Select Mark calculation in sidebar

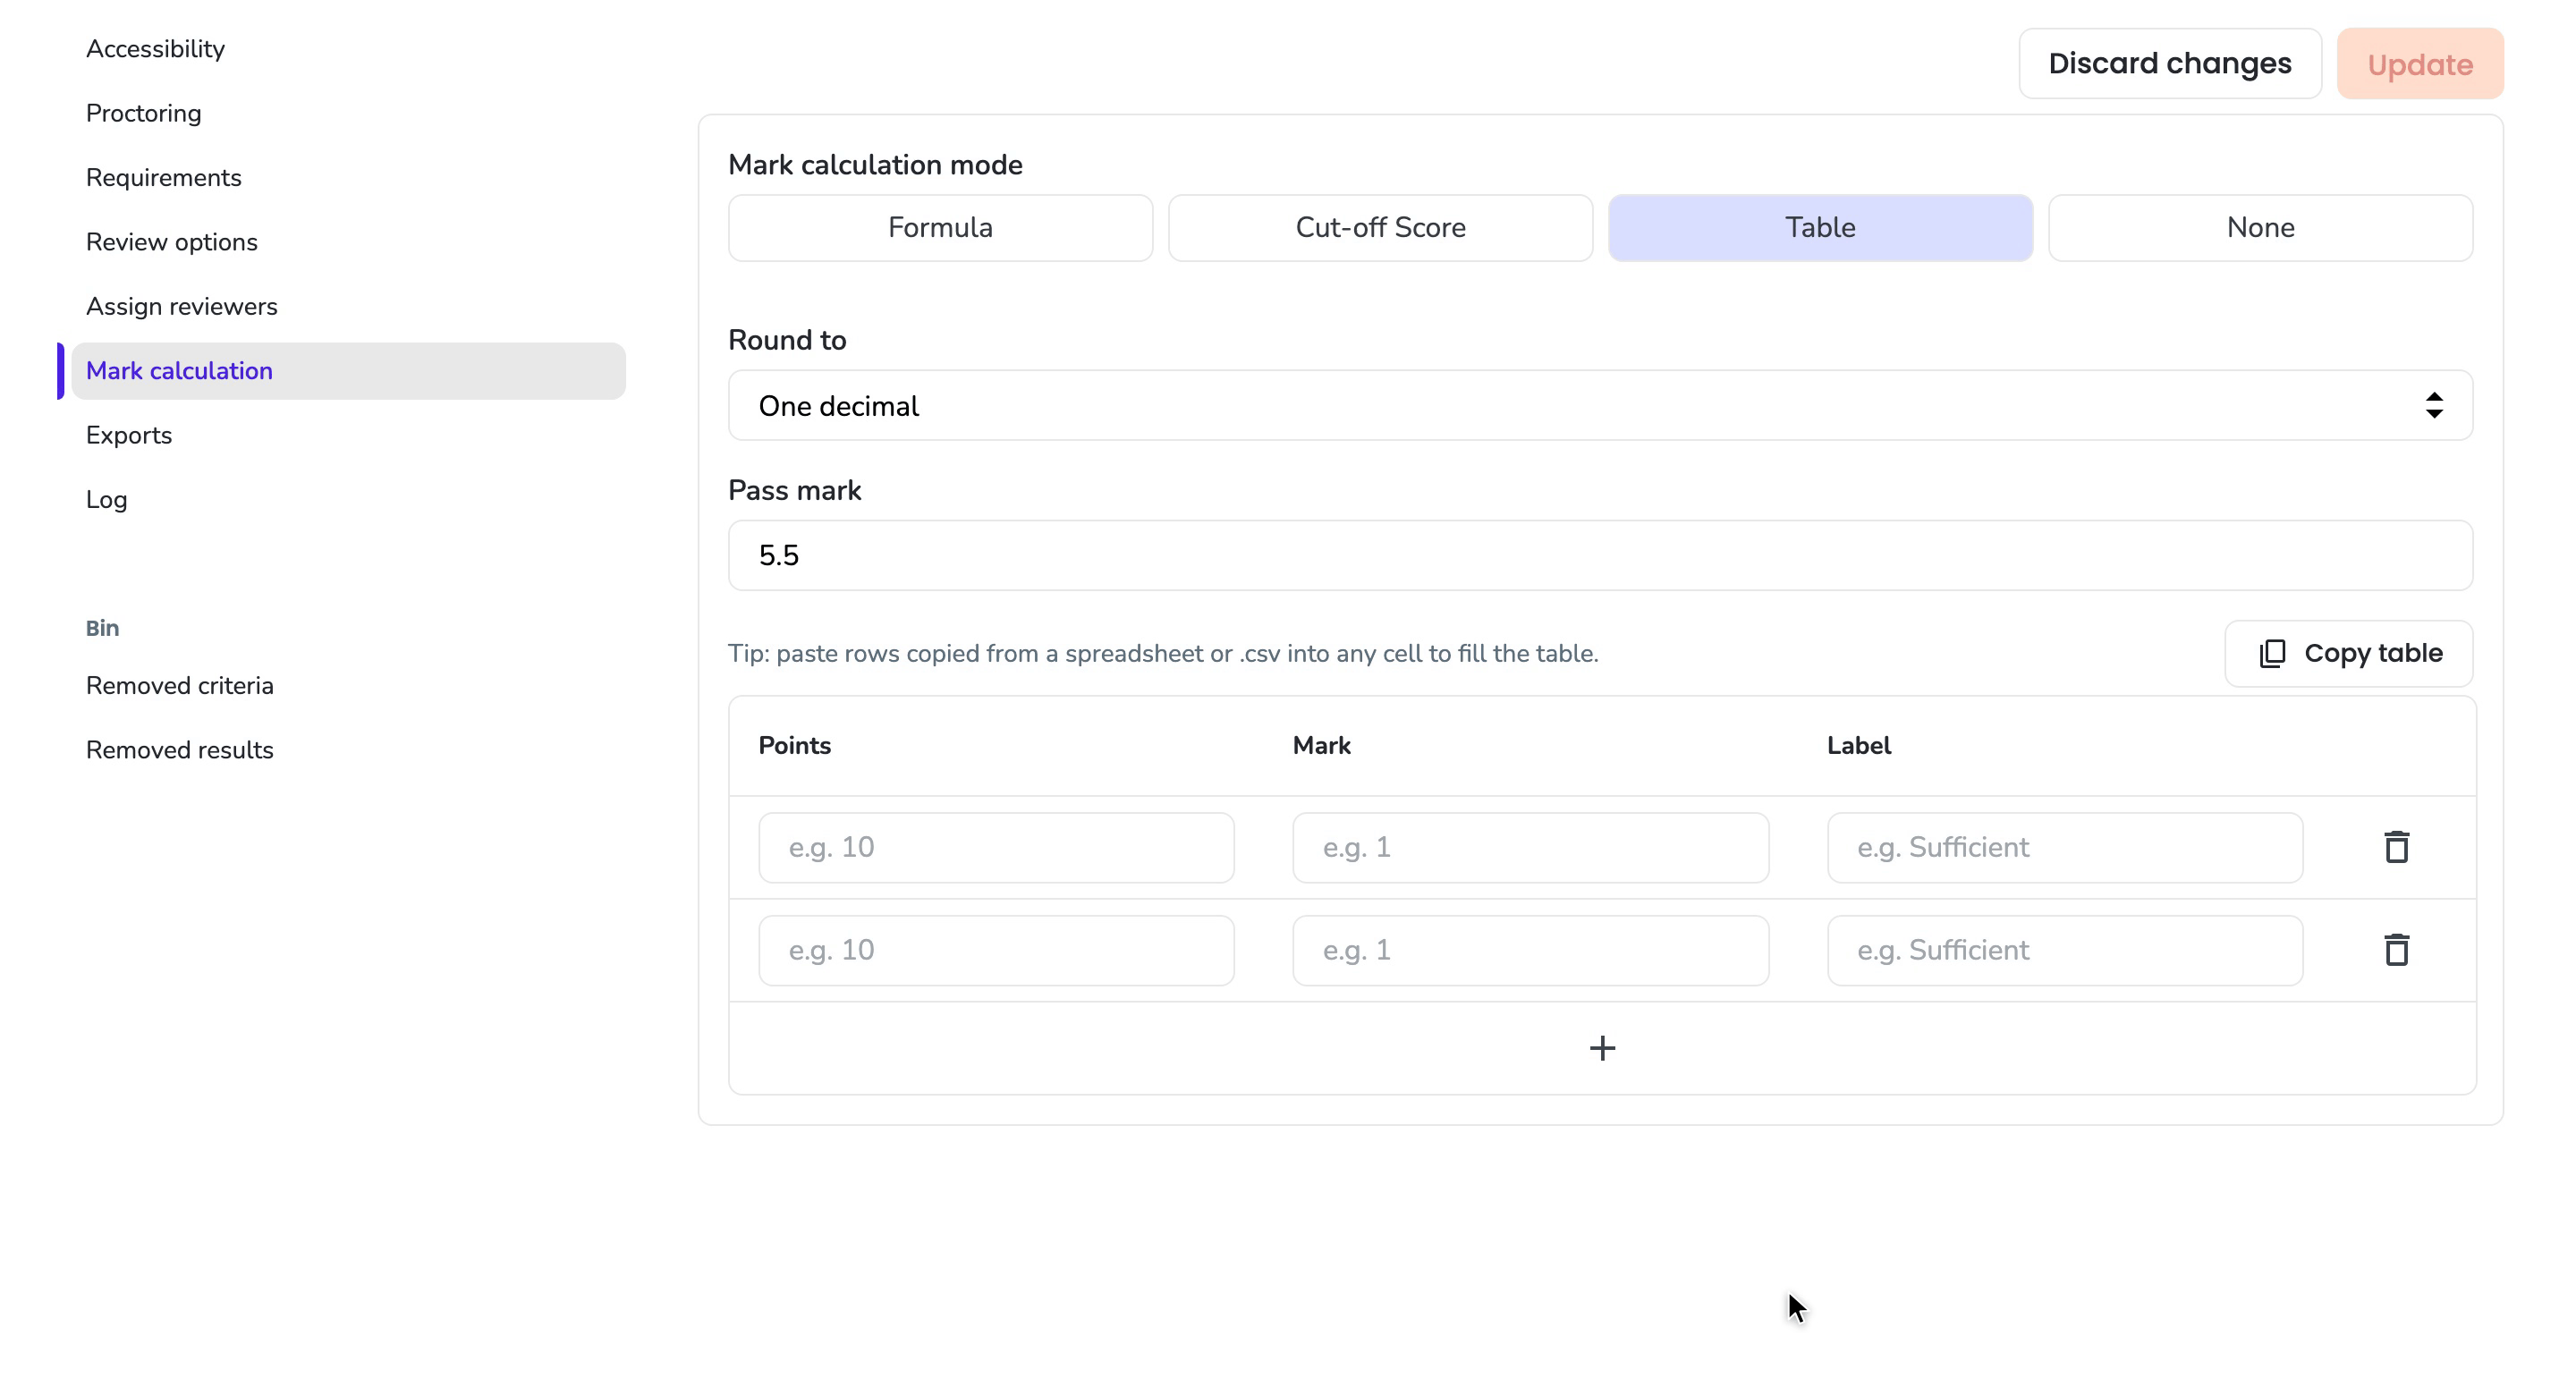coord(348,371)
